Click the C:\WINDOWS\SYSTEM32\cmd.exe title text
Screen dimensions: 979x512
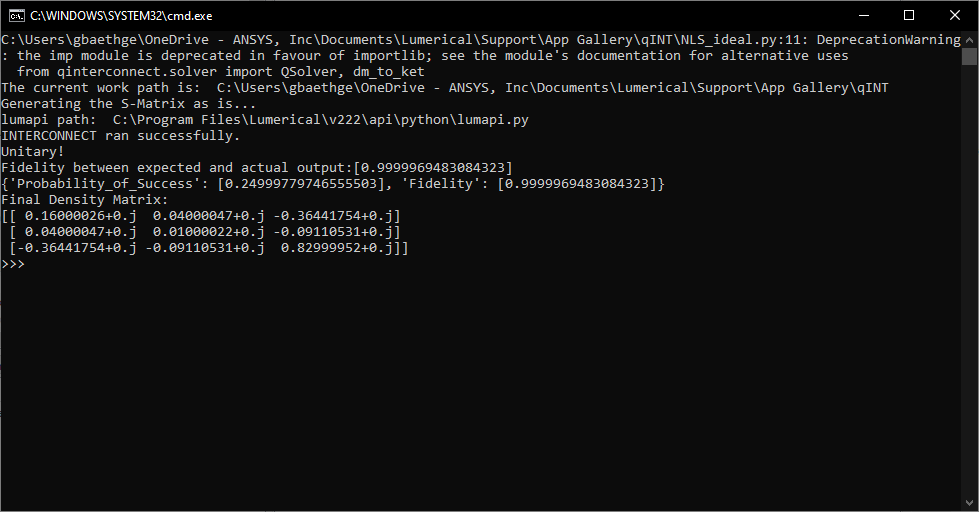click(x=121, y=16)
